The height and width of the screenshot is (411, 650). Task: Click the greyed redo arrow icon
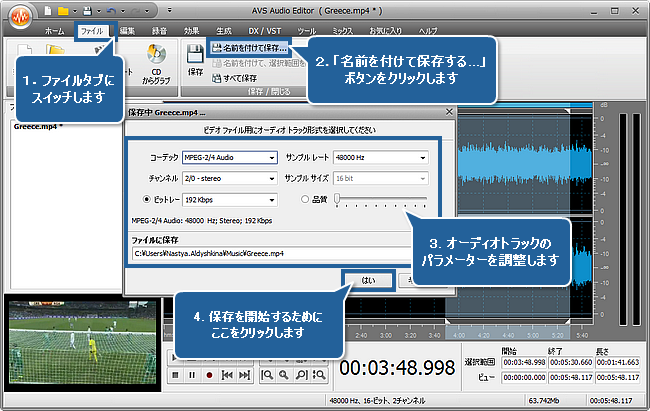pos(136,11)
